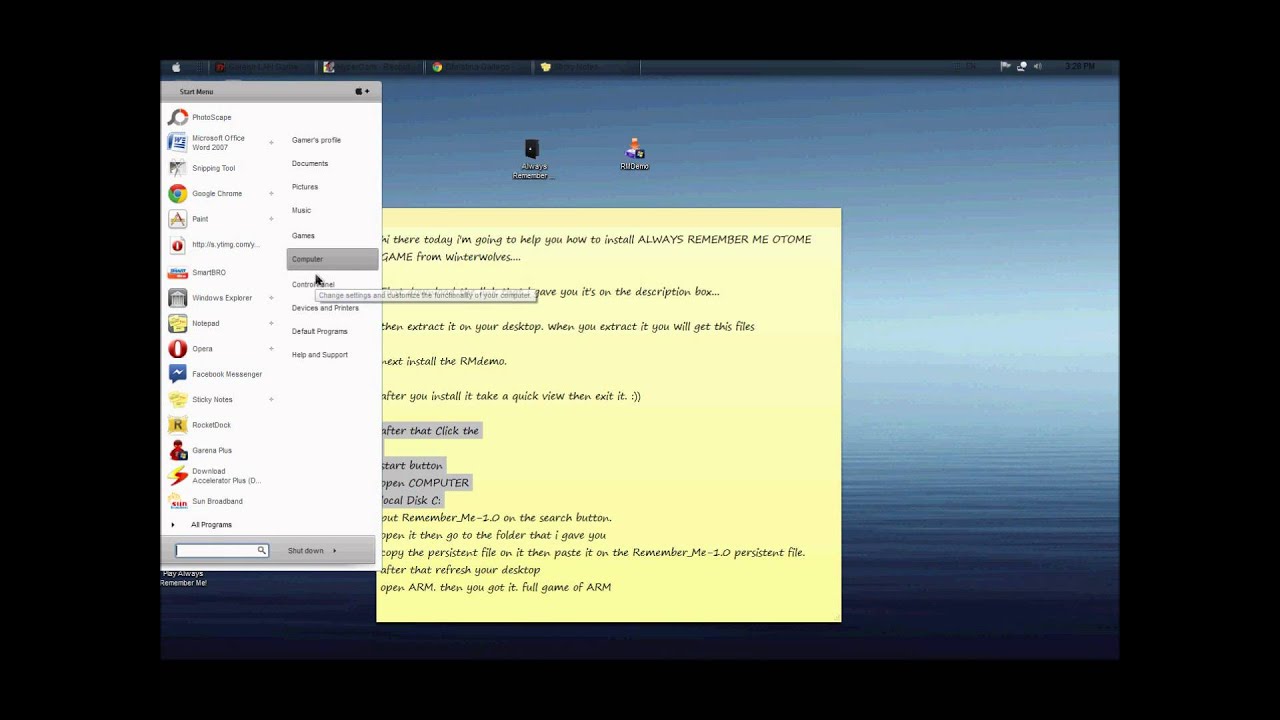Viewport: 1280px width, 720px height.
Task: Expand jump list for Paint
Action: (x=271, y=219)
